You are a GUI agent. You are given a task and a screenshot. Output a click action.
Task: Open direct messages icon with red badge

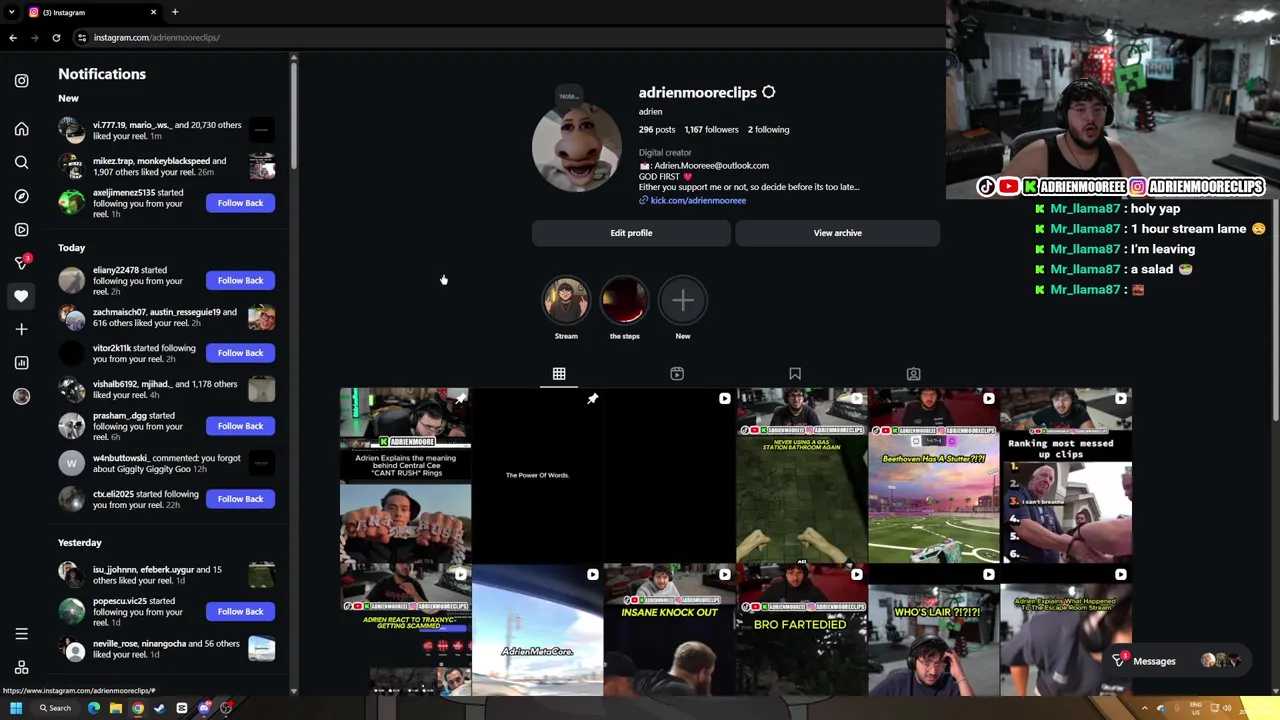pyautogui.click(x=21, y=262)
